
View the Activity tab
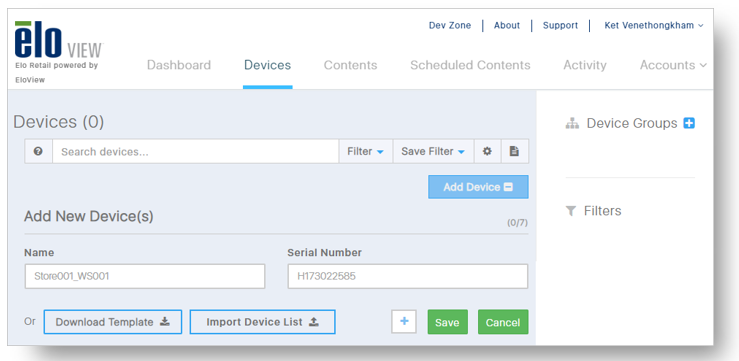pyautogui.click(x=584, y=65)
